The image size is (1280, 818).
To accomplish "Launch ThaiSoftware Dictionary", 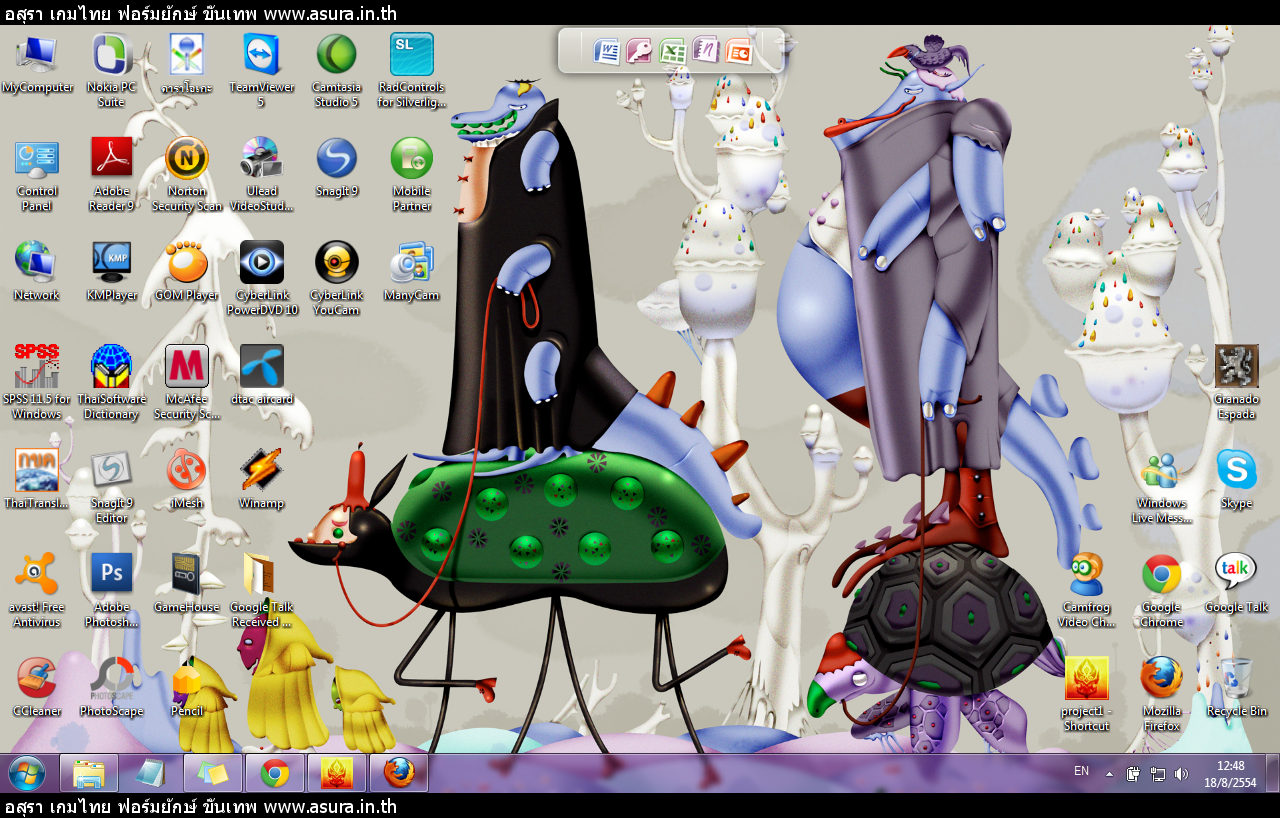I will [111, 383].
